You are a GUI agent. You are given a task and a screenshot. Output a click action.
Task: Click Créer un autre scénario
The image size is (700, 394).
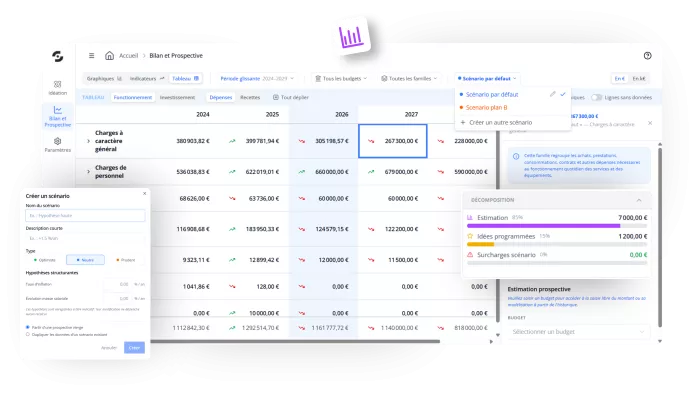500,122
